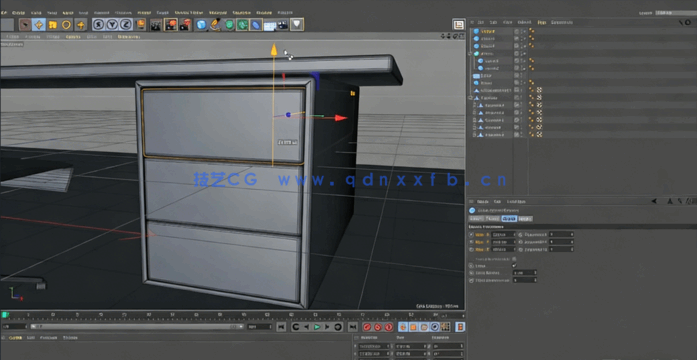Toggle position keyframe recording

[x=403, y=327]
